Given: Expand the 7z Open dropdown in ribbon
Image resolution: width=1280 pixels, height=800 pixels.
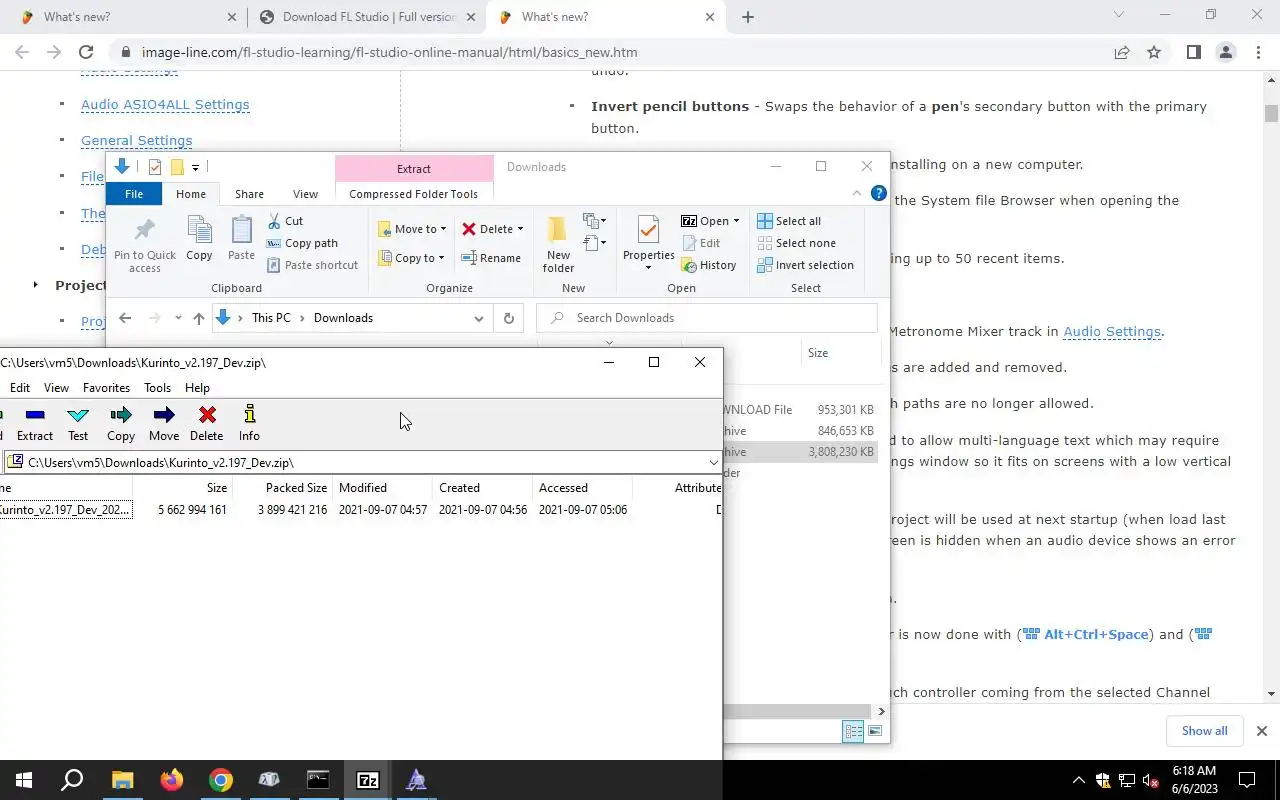Looking at the screenshot, I should (736, 221).
